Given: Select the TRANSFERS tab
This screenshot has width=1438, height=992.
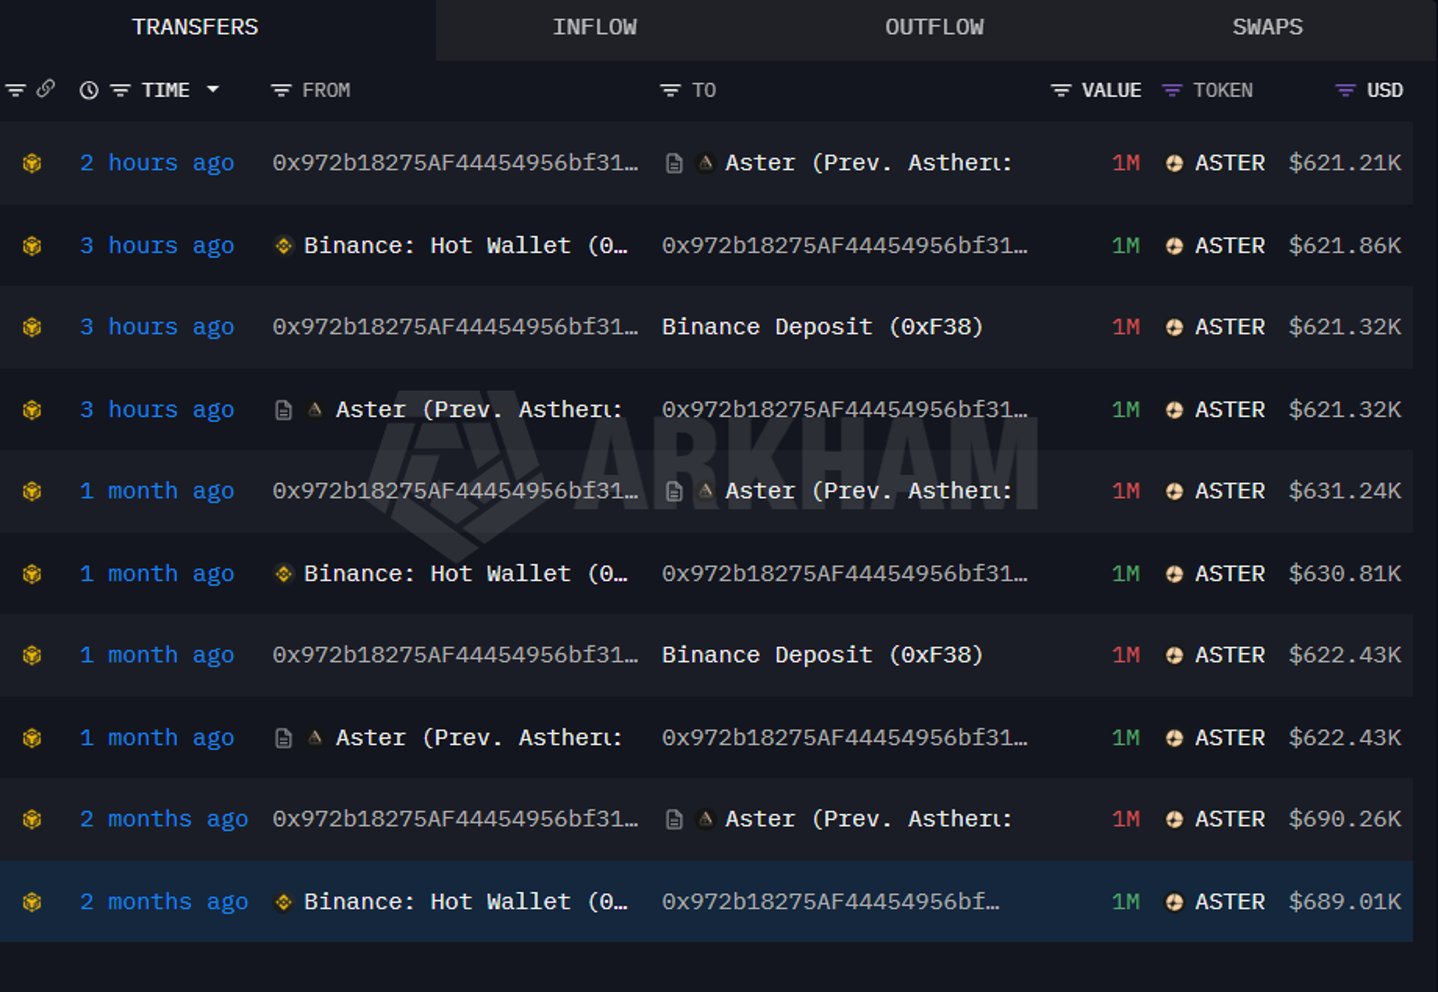Looking at the screenshot, I should pyautogui.click(x=195, y=27).
